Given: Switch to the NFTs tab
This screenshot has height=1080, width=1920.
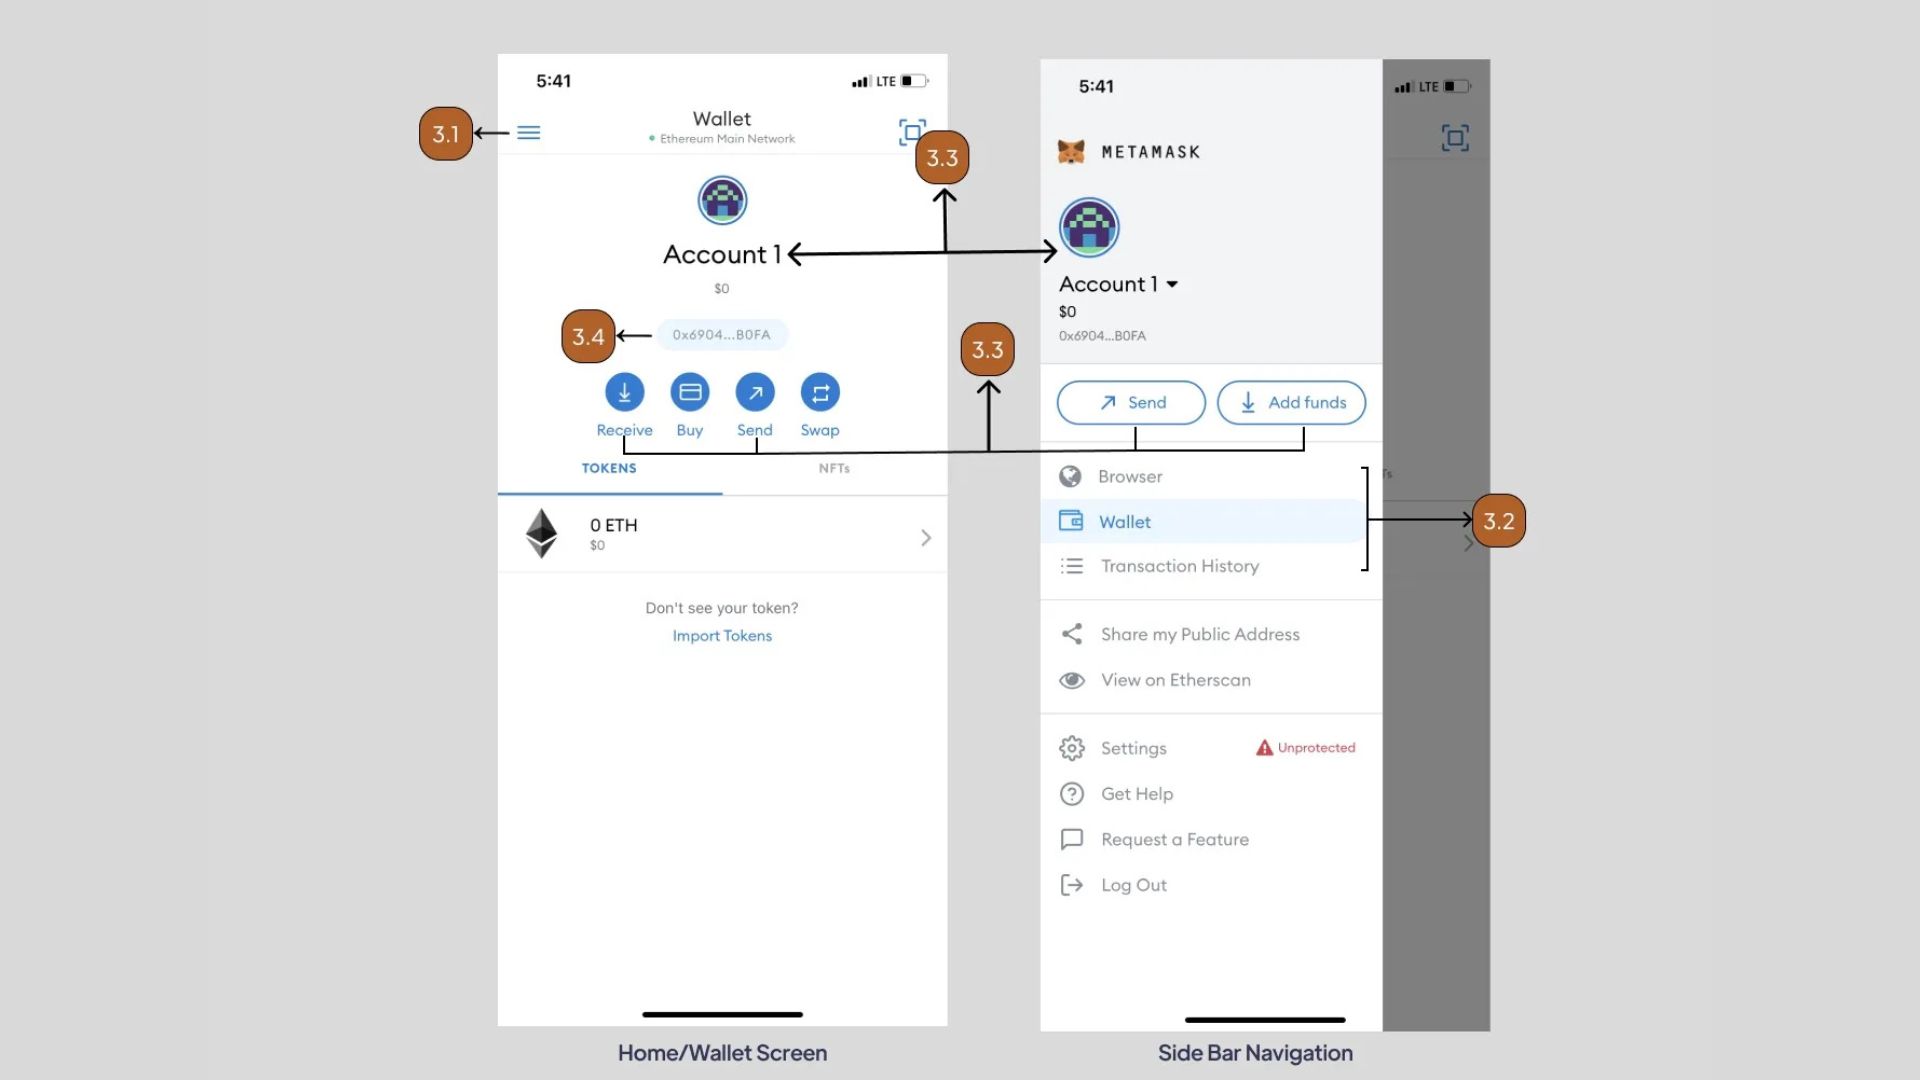Looking at the screenshot, I should (834, 468).
